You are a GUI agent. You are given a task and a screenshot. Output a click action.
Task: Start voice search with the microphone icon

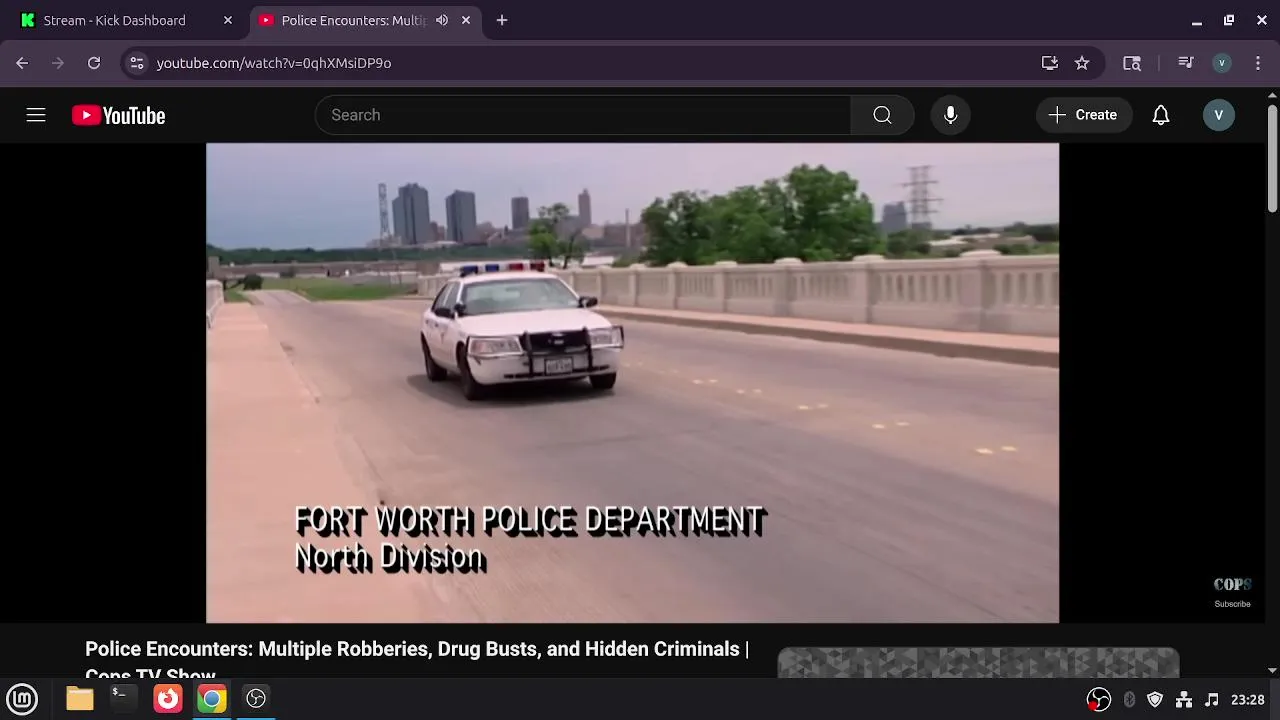point(950,115)
